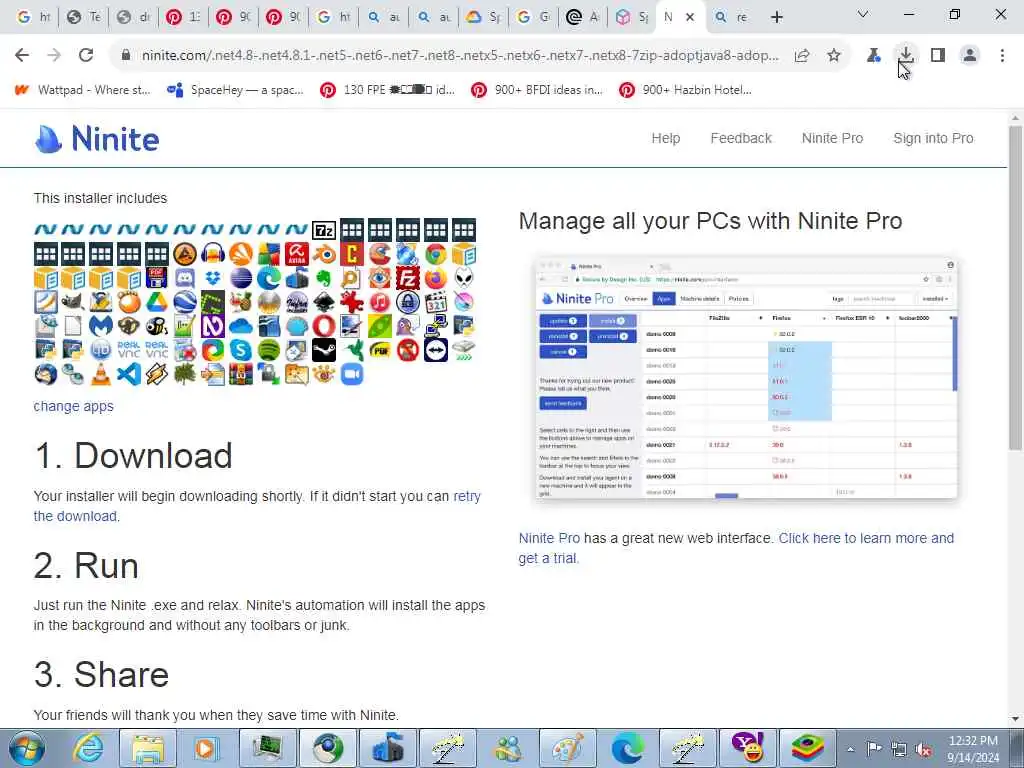This screenshot has height=768, width=1024.
Task: Show hidden tray icons arrow
Action: [850, 749]
